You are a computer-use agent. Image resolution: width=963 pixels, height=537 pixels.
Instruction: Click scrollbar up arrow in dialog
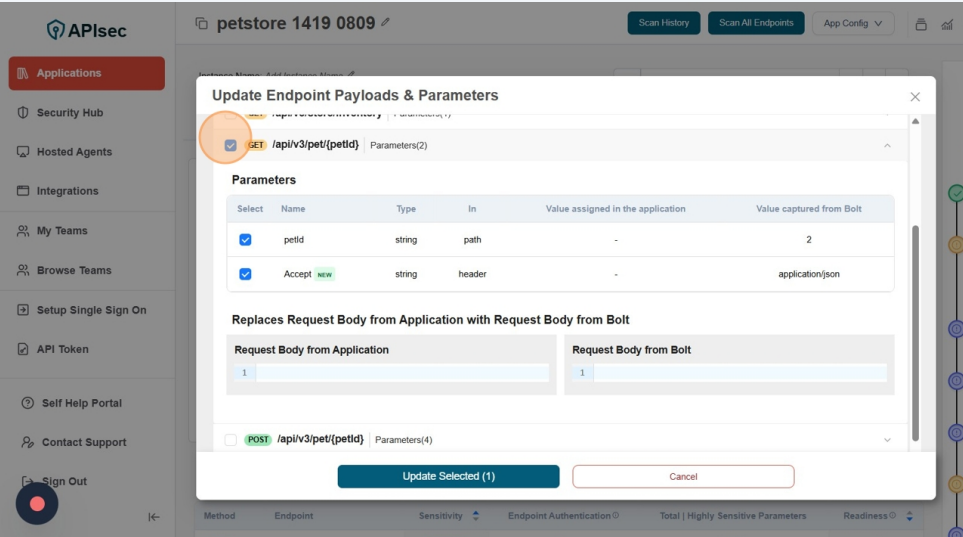click(x=915, y=121)
